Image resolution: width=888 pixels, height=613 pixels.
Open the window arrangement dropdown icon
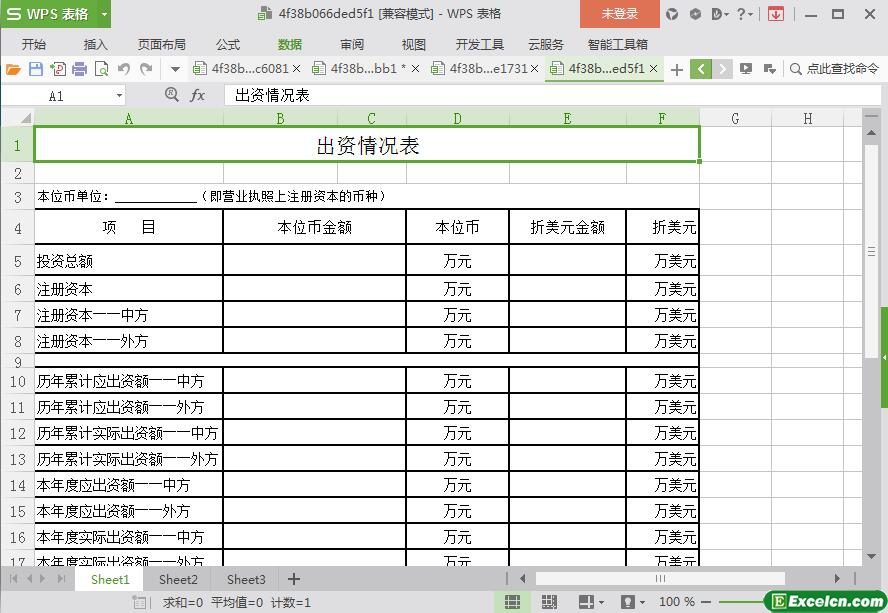coord(769,69)
